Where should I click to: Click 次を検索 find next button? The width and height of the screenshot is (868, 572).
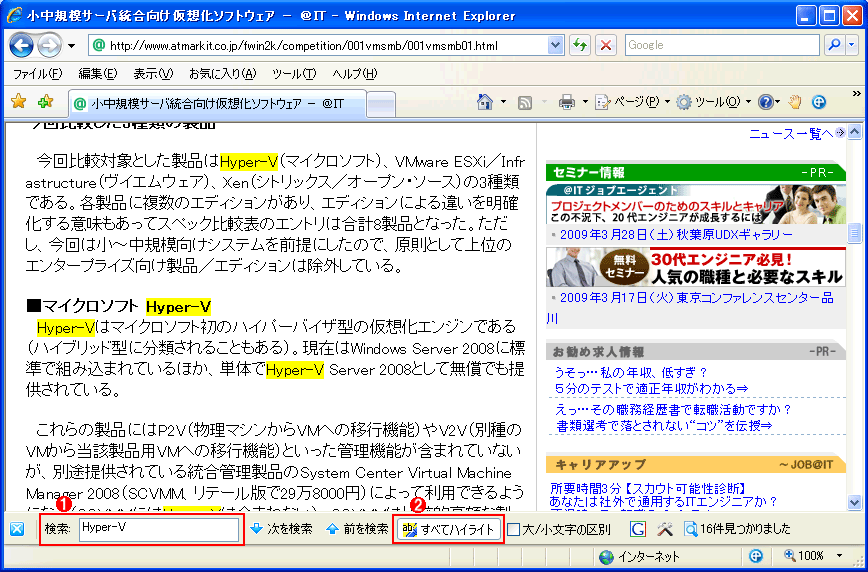282,529
